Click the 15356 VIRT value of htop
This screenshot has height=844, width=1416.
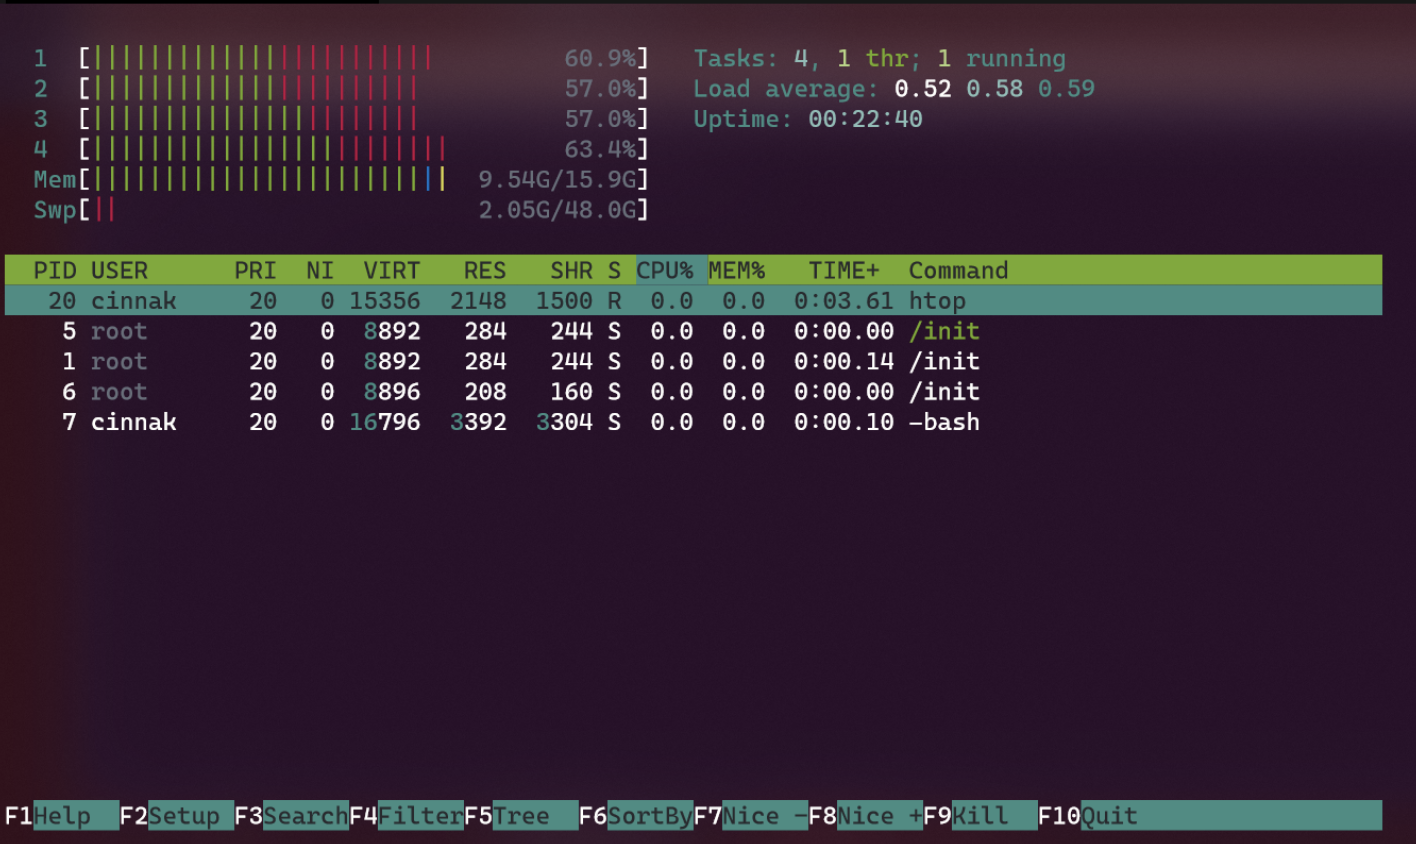[385, 300]
